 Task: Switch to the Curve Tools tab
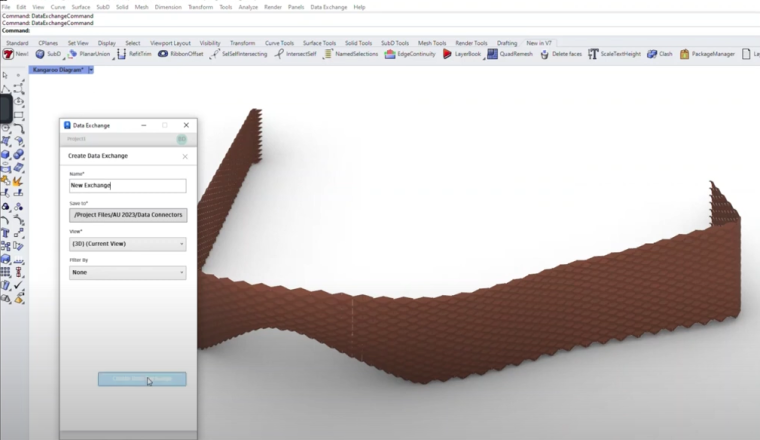[279, 43]
